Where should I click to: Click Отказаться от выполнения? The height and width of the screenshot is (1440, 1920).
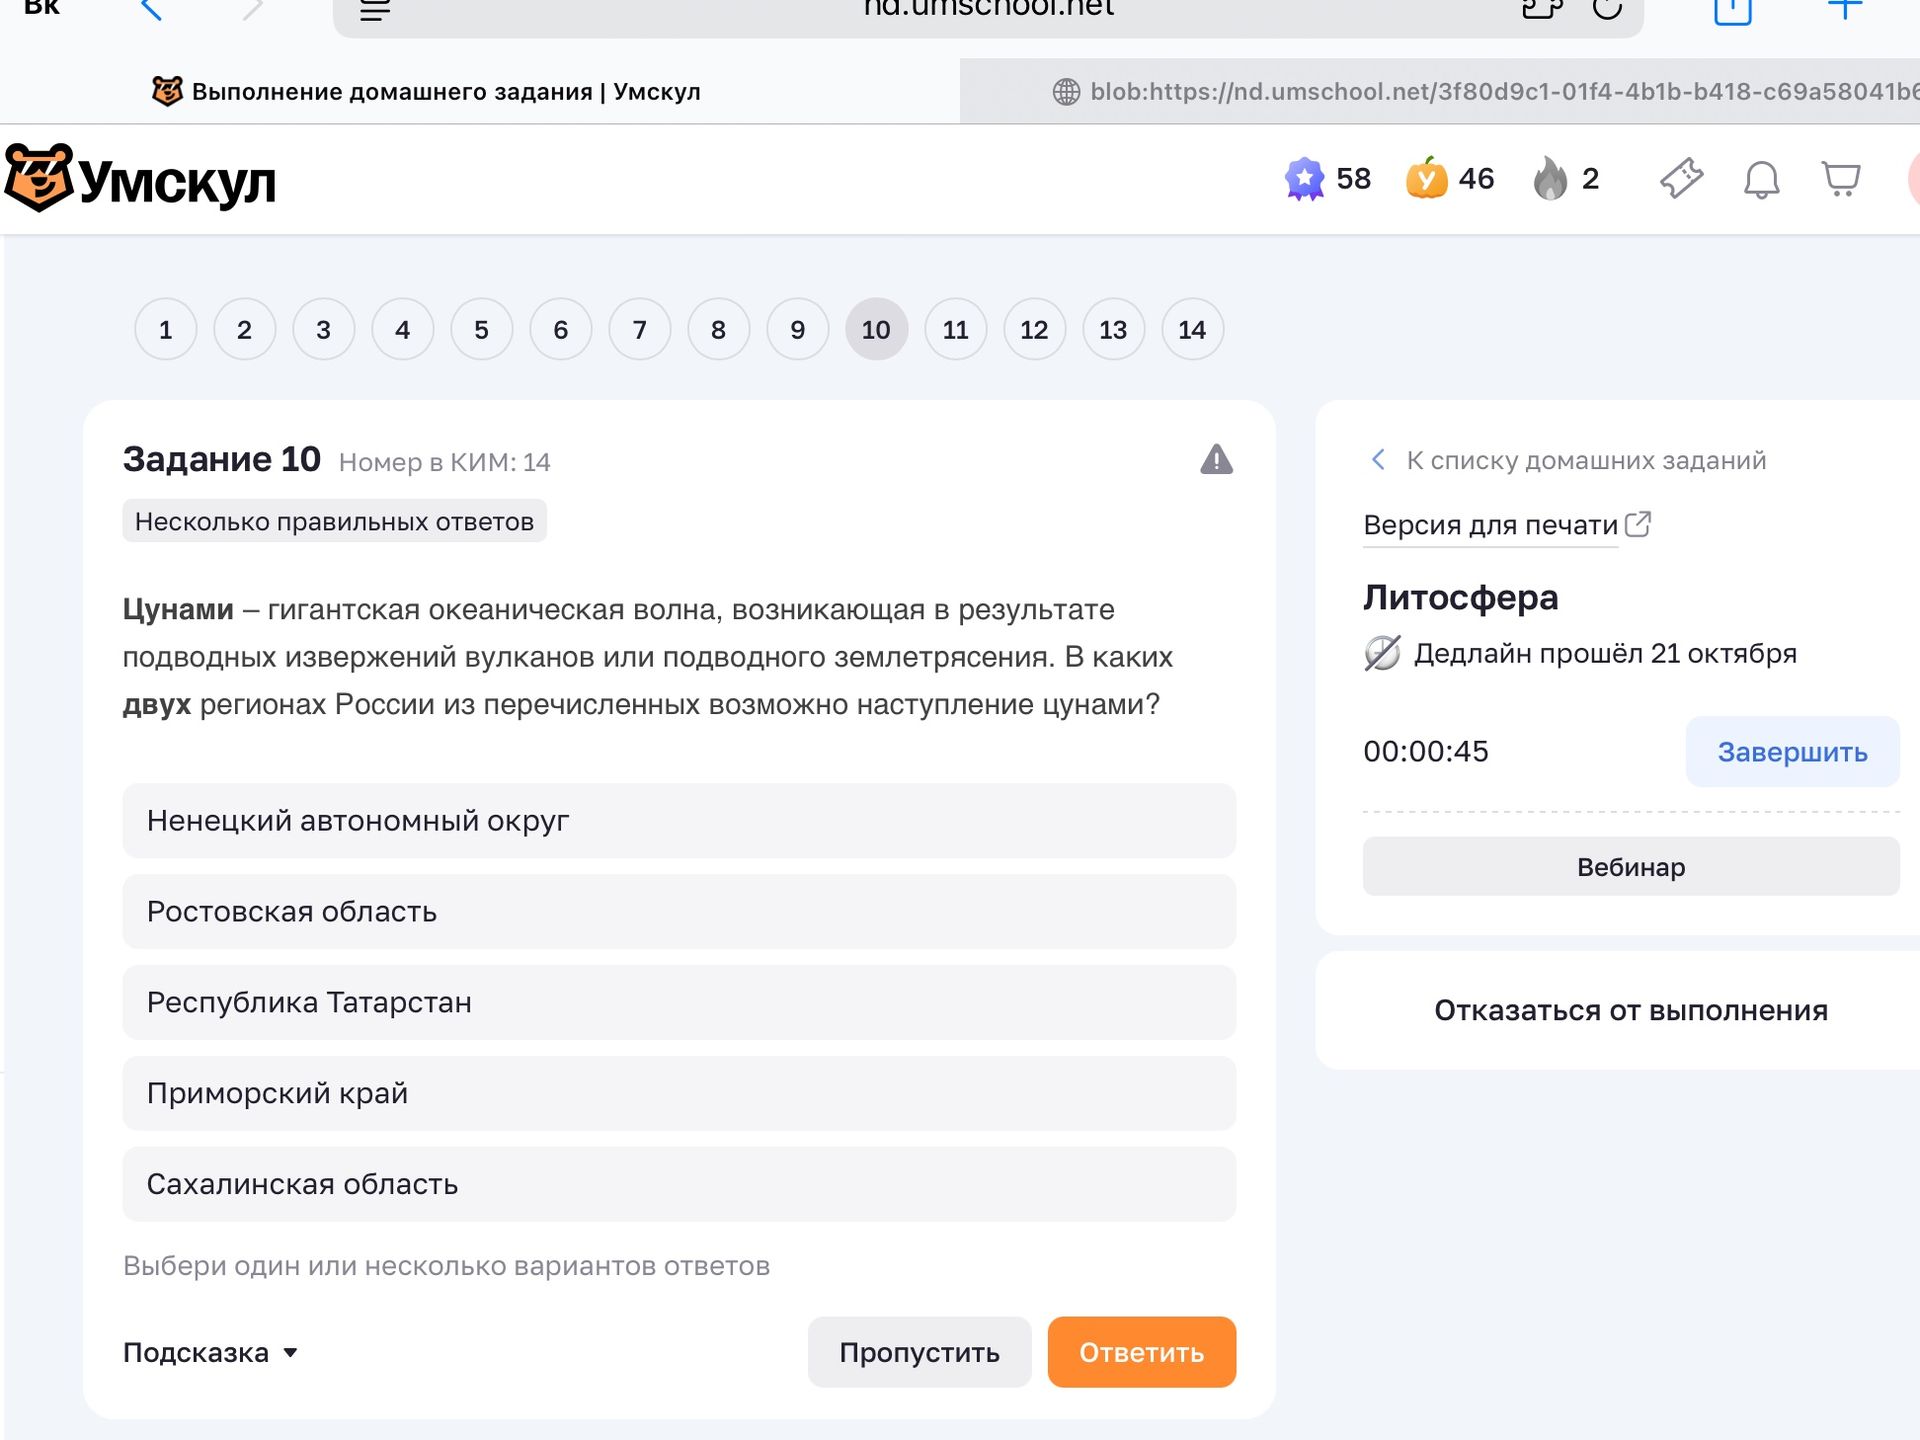pyautogui.click(x=1631, y=1010)
